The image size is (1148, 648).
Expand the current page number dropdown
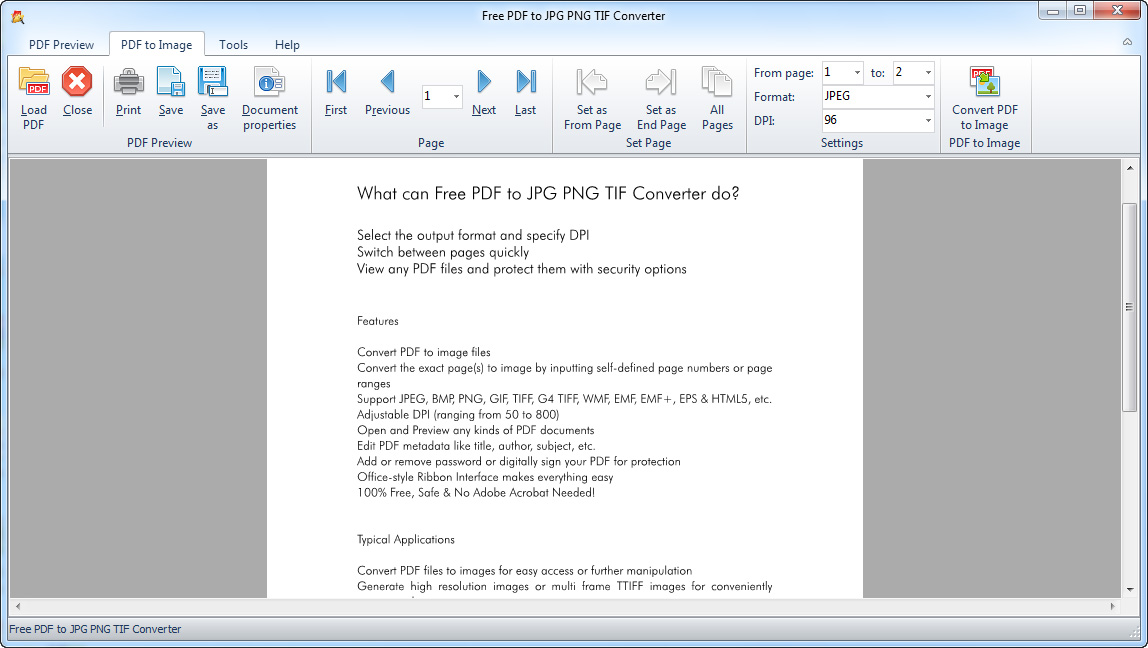pyautogui.click(x=456, y=97)
